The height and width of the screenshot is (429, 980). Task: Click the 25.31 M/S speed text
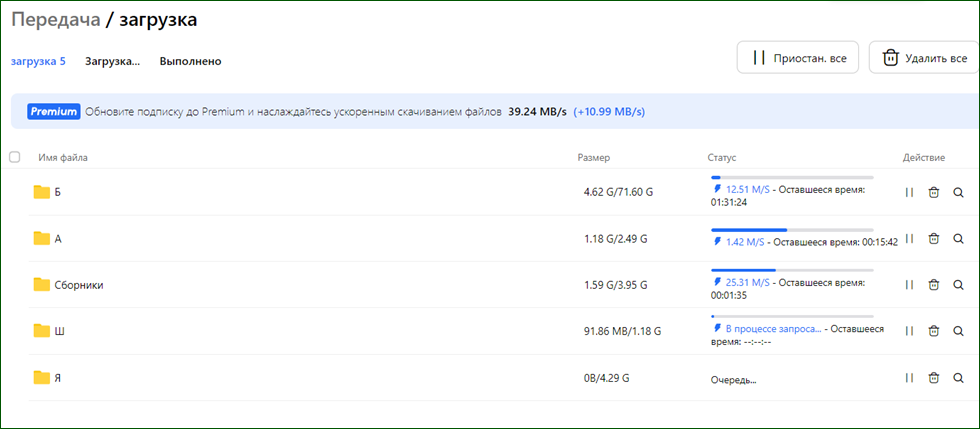pyautogui.click(x=748, y=283)
